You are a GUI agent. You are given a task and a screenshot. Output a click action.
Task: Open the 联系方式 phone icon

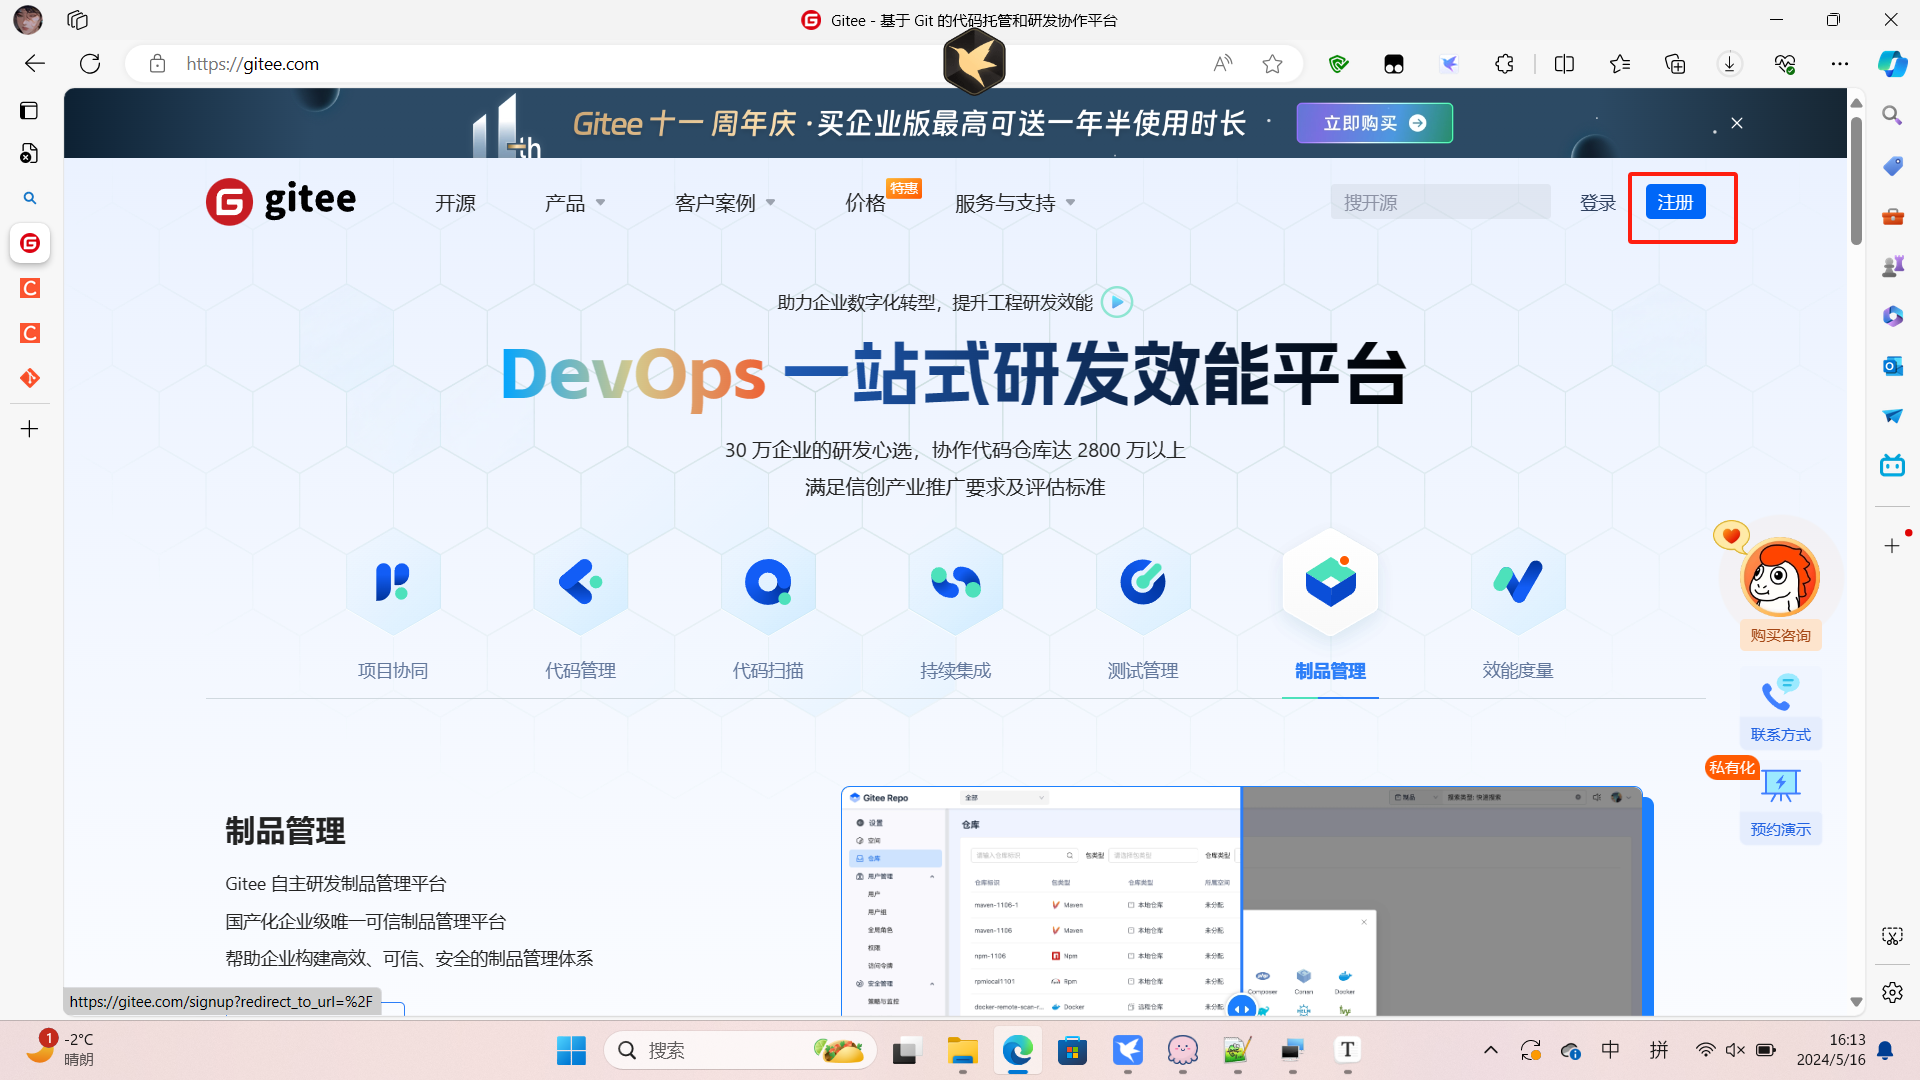pos(1781,690)
